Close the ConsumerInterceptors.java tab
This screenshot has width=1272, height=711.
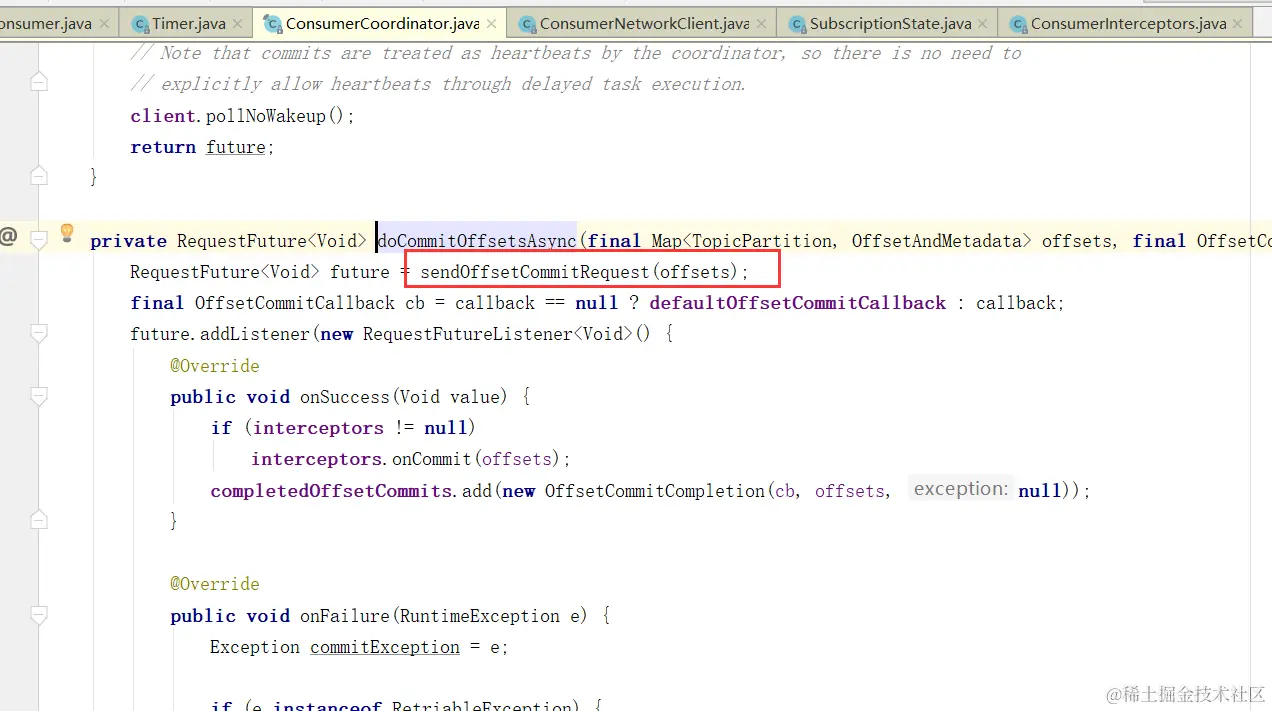coord(1238,23)
